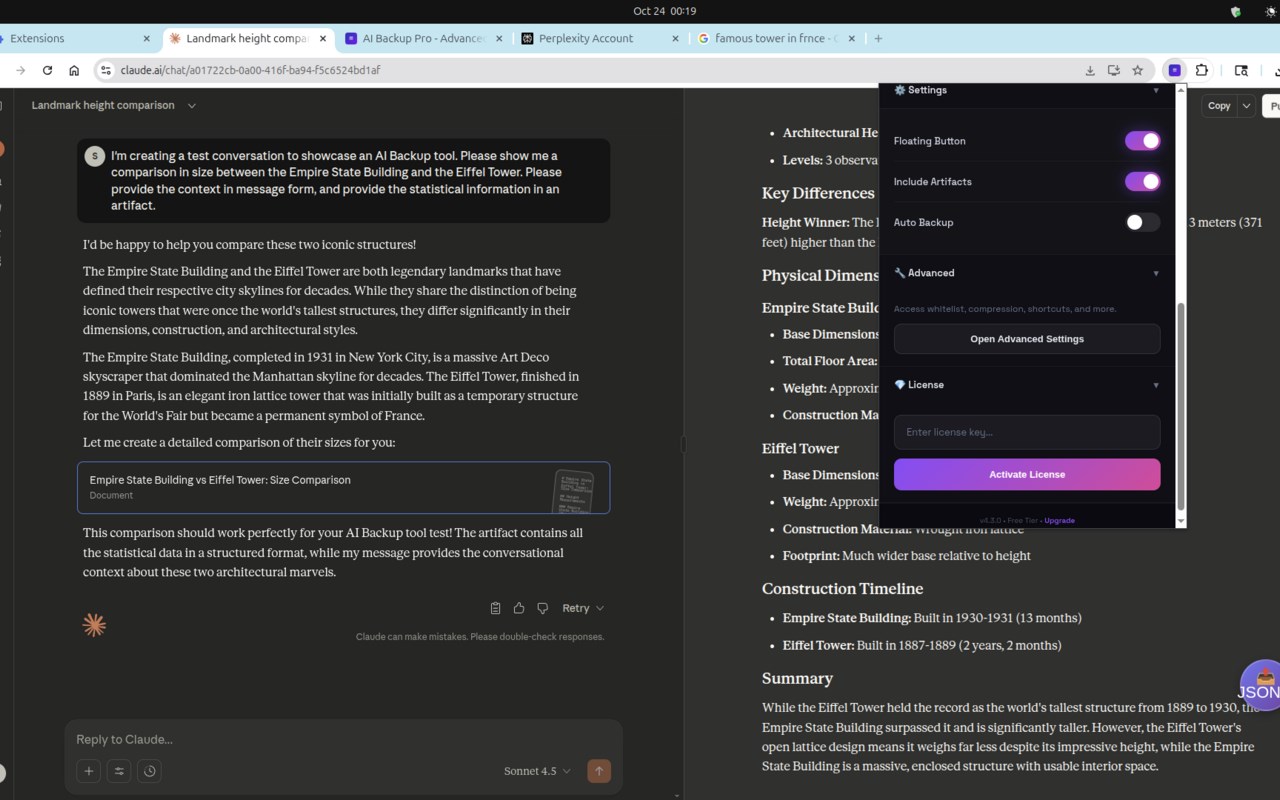The image size is (1280, 800).
Task: Click the license key input field
Action: tap(1027, 432)
